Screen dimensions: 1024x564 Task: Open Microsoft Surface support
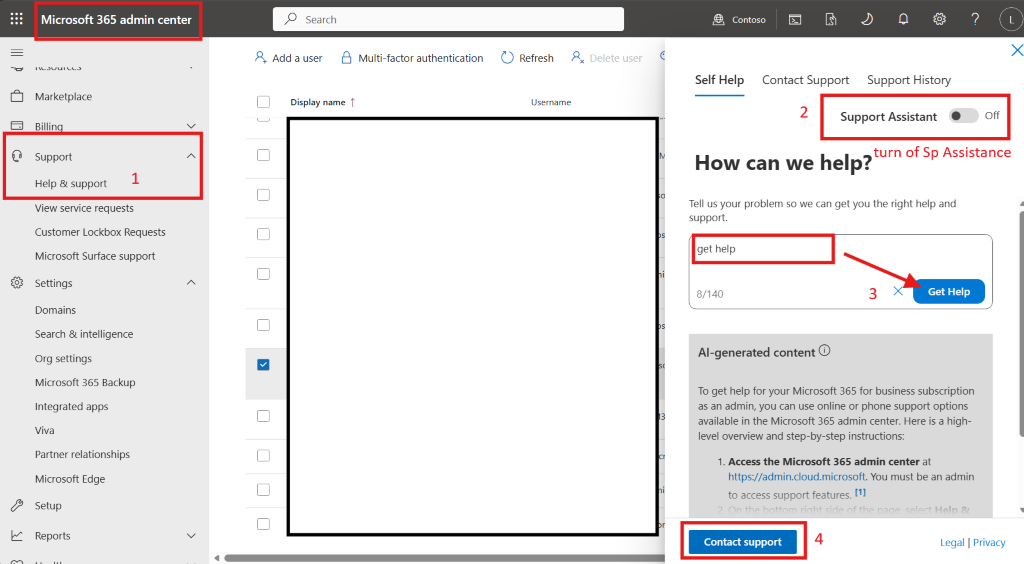(x=95, y=257)
